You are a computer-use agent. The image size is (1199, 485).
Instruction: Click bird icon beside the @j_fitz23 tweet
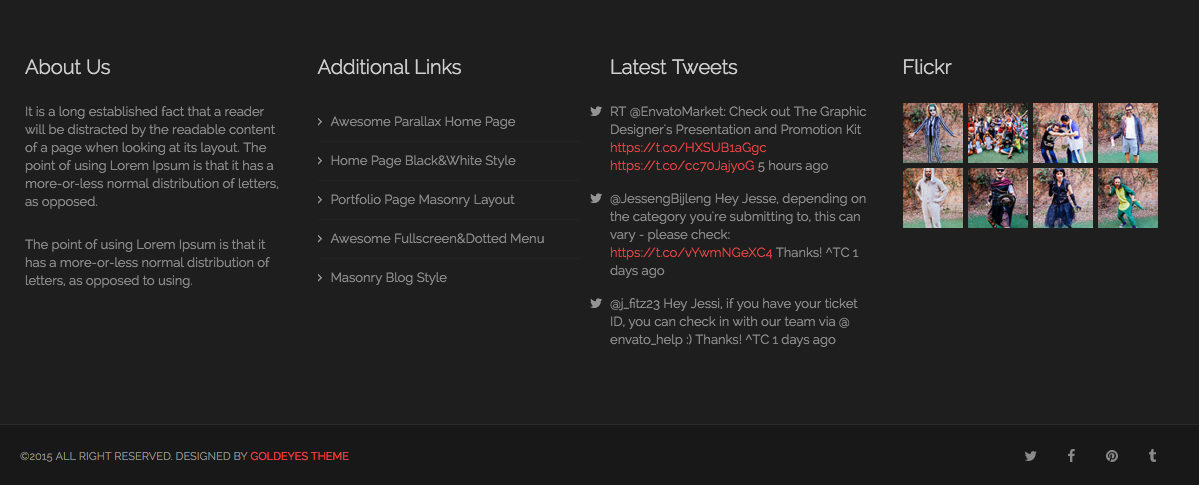pos(596,304)
